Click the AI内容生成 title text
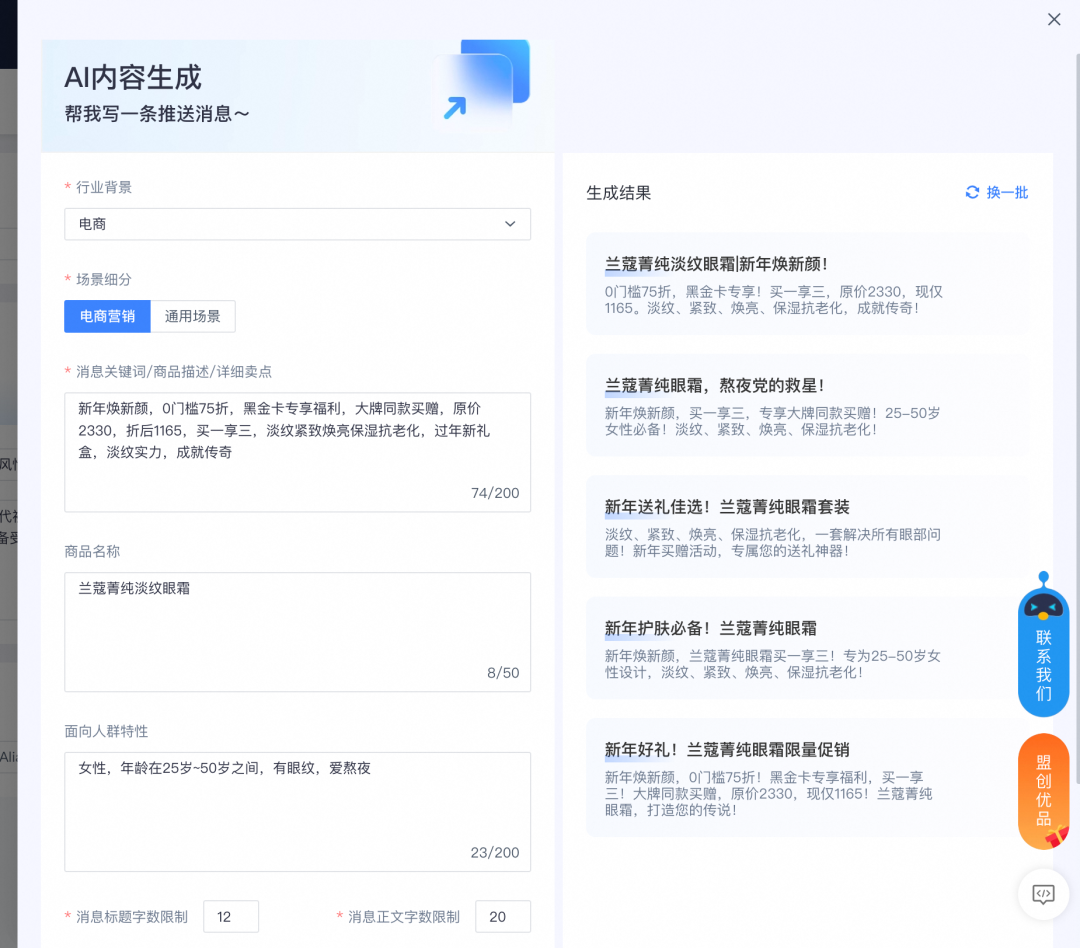The height and width of the screenshot is (948, 1080). (133, 77)
